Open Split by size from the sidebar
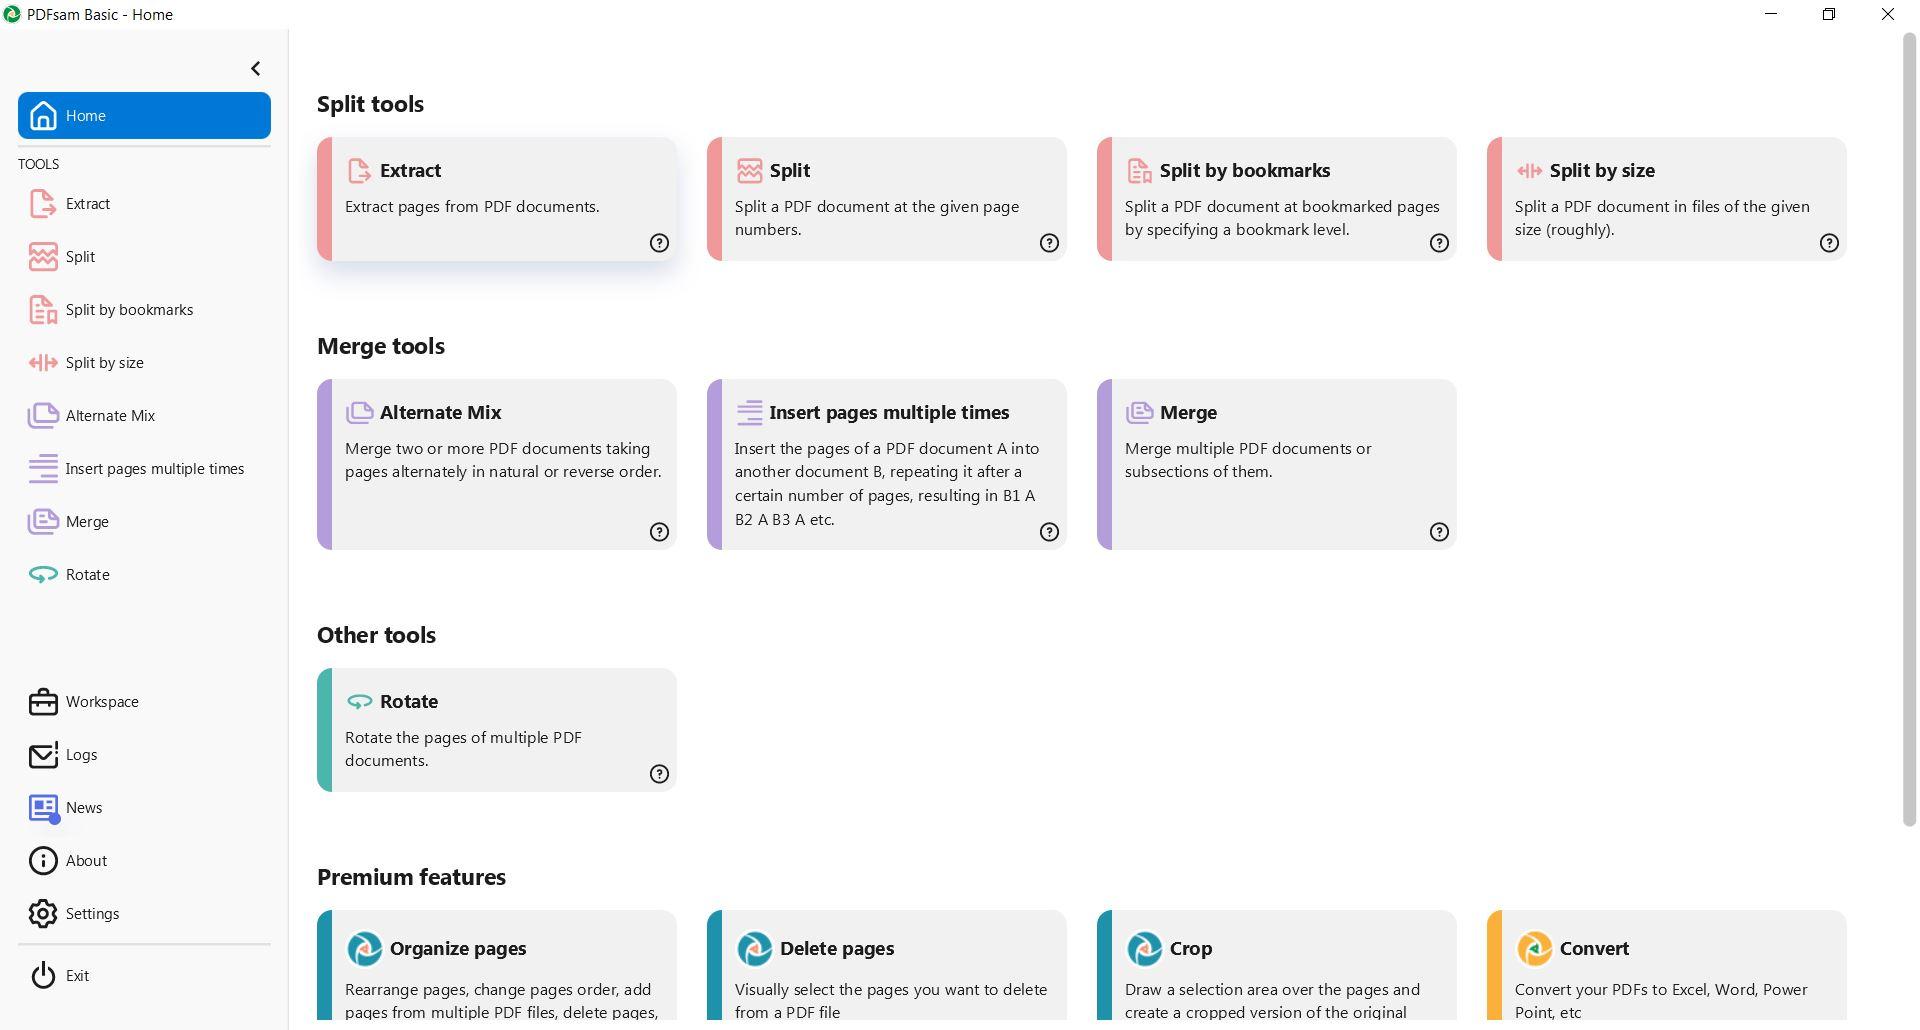1920x1030 pixels. [x=104, y=363]
